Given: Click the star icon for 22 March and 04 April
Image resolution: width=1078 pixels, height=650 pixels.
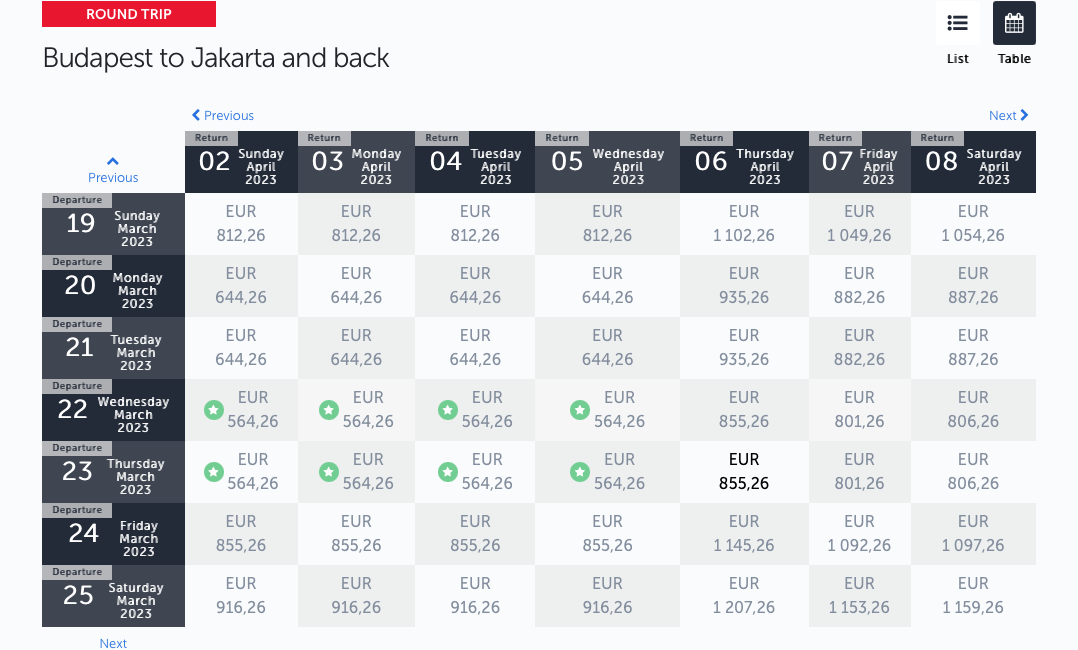Looking at the screenshot, I should 448,411.
